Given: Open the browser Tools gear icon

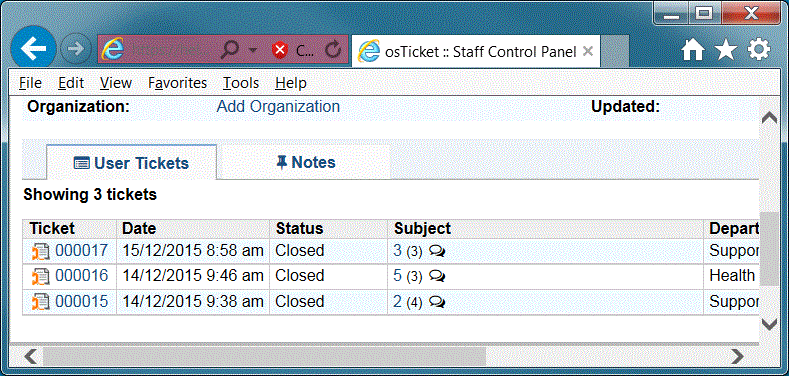Looking at the screenshot, I should [758, 50].
